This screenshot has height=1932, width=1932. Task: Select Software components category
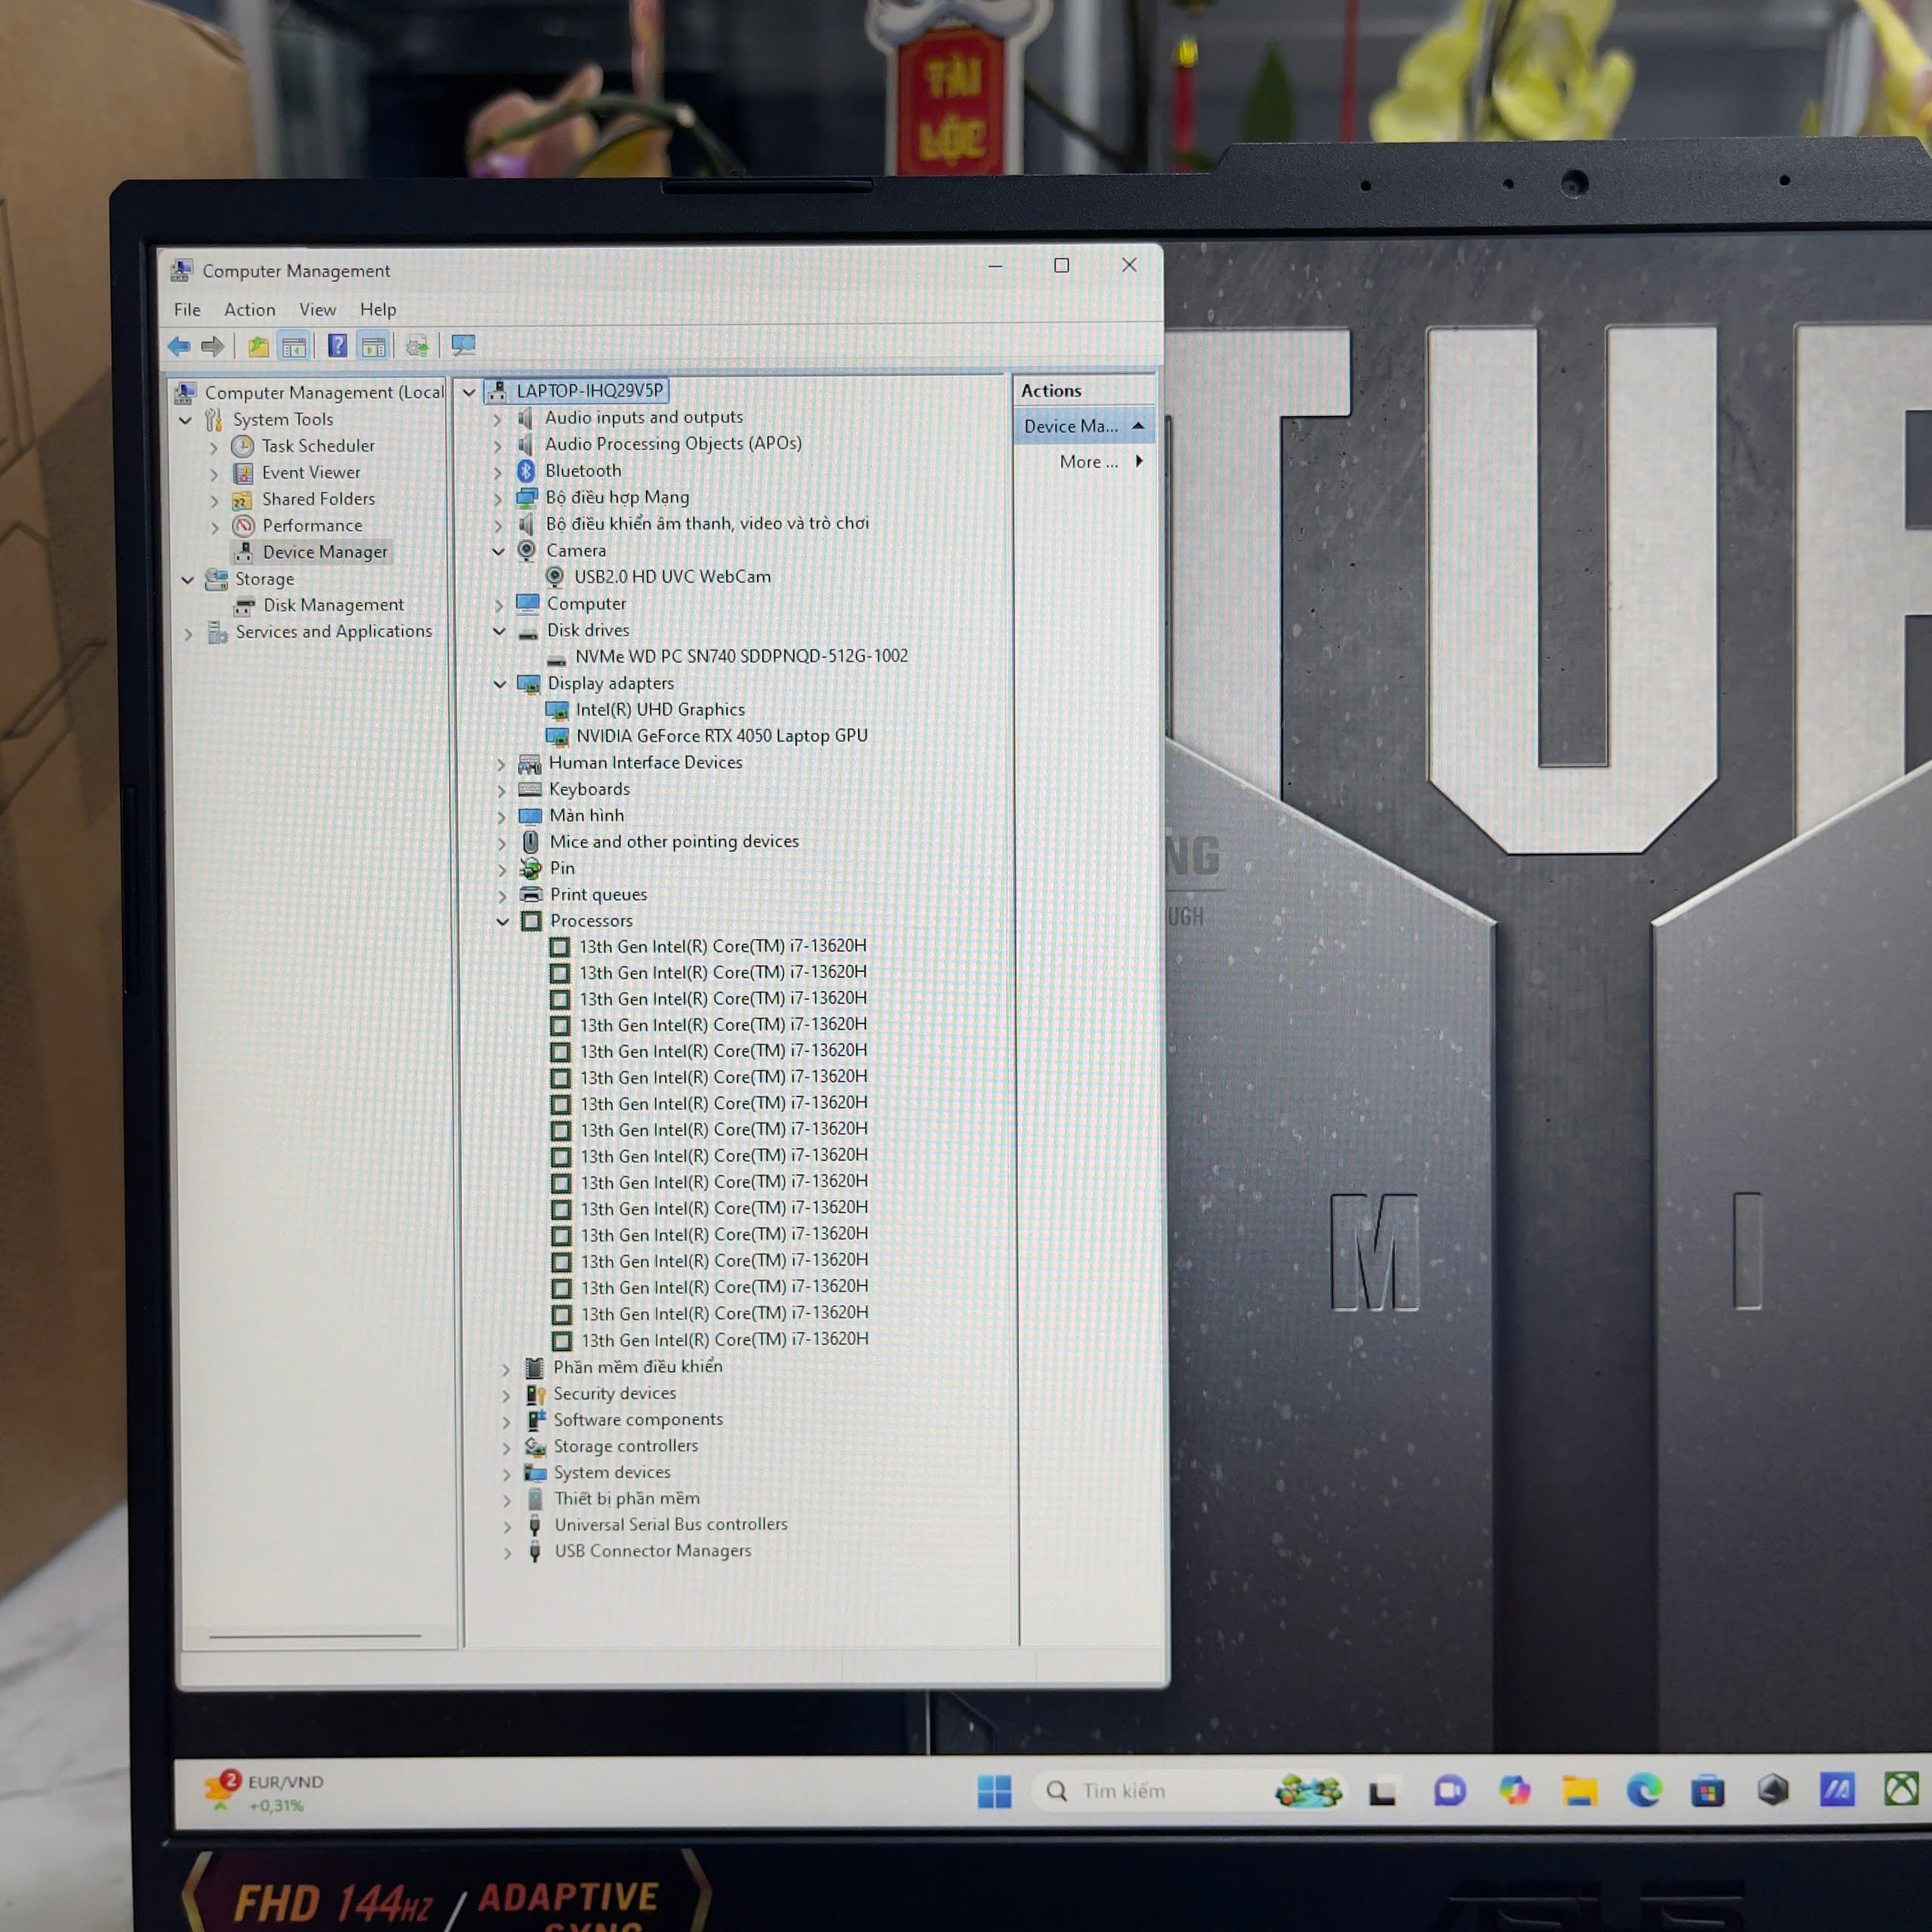click(x=638, y=1420)
